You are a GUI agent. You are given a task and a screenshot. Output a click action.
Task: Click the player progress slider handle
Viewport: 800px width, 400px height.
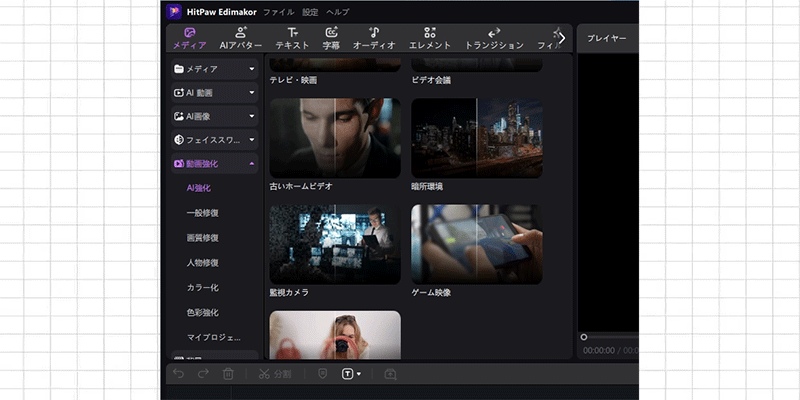[584, 337]
